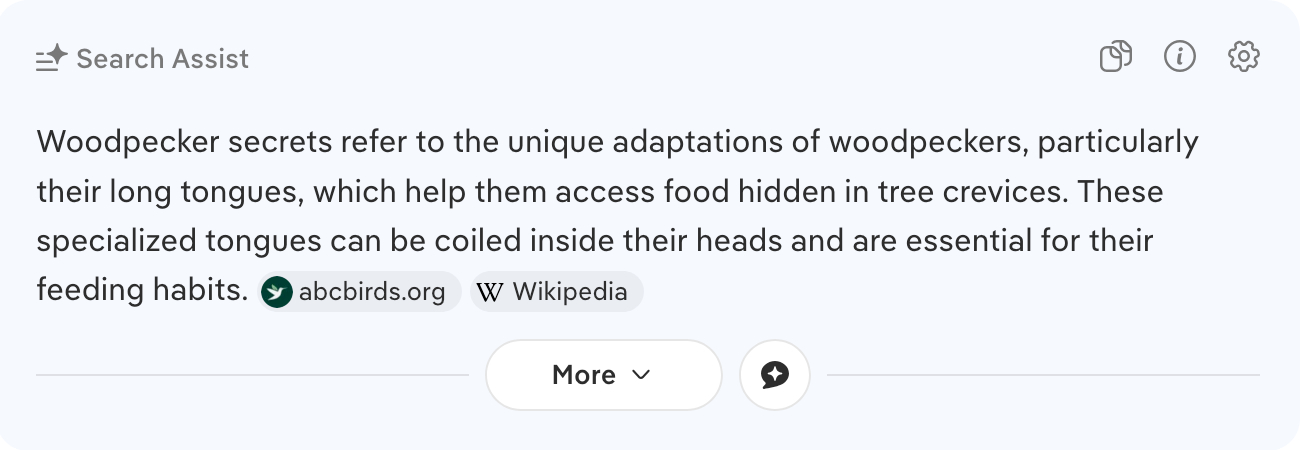1300x450 pixels.
Task: Open the abcbirds.org source link
Action: 372,292
